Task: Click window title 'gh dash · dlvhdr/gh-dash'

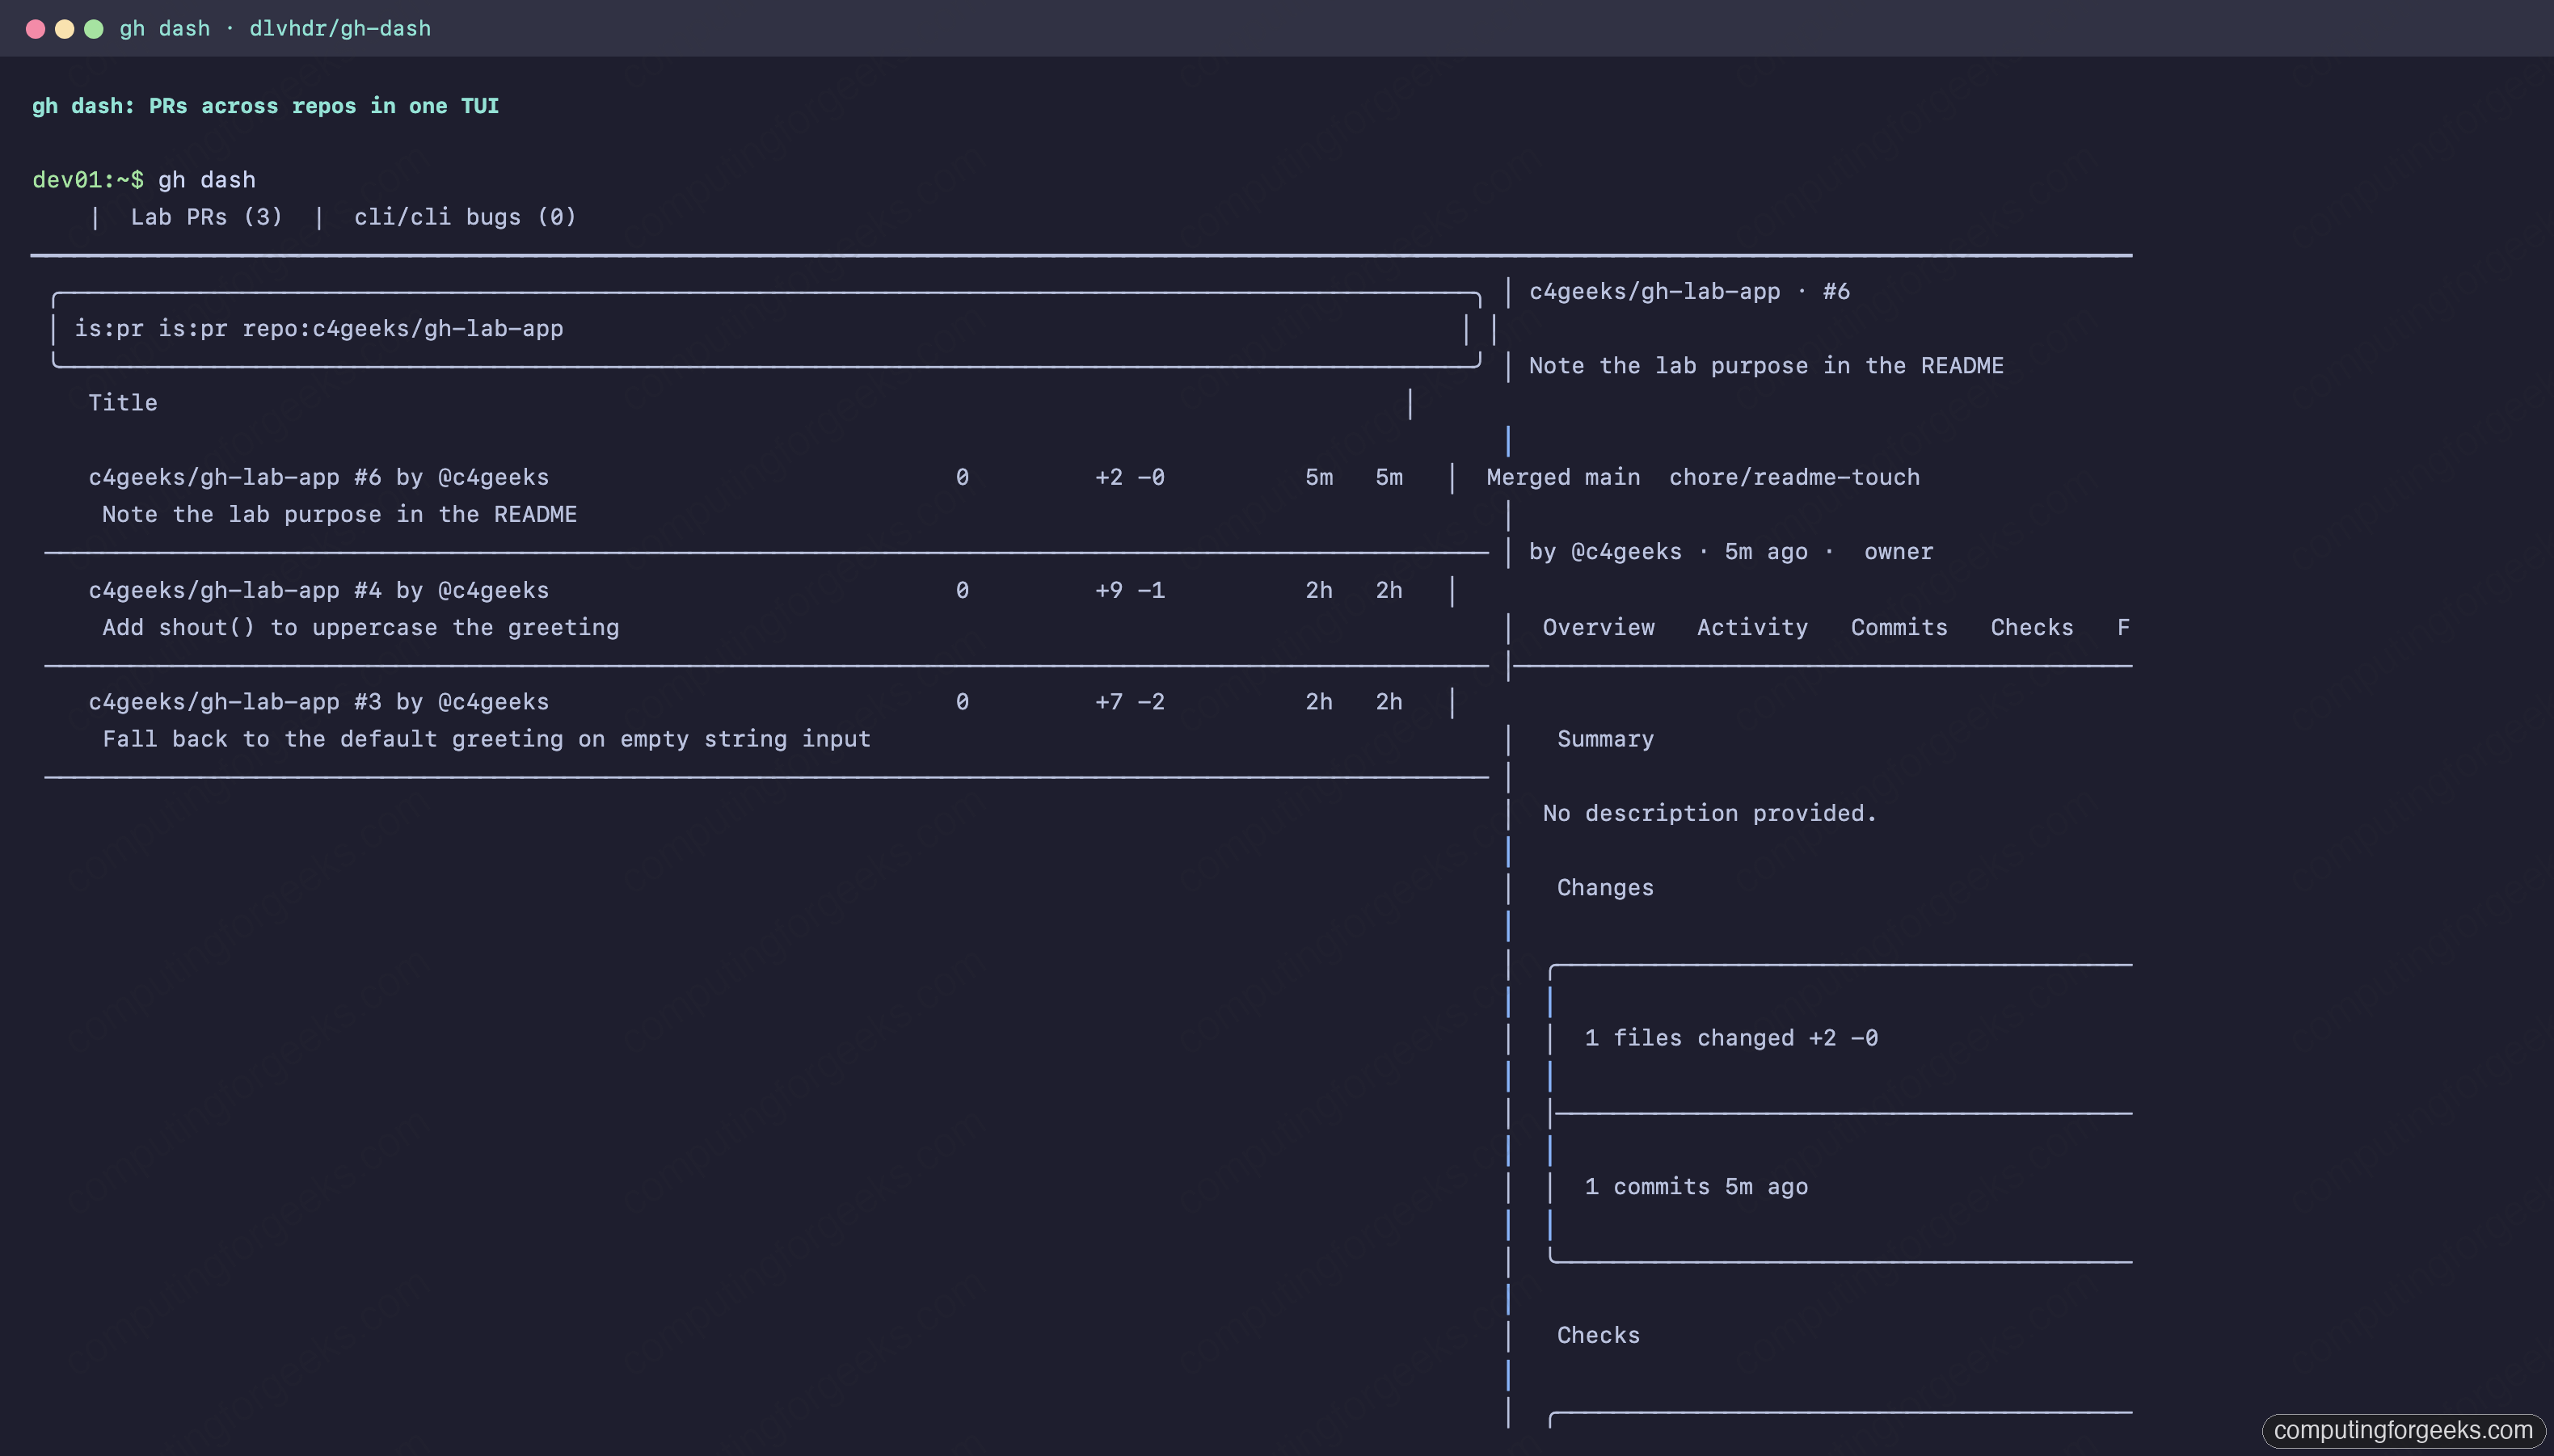Action: 275,28
